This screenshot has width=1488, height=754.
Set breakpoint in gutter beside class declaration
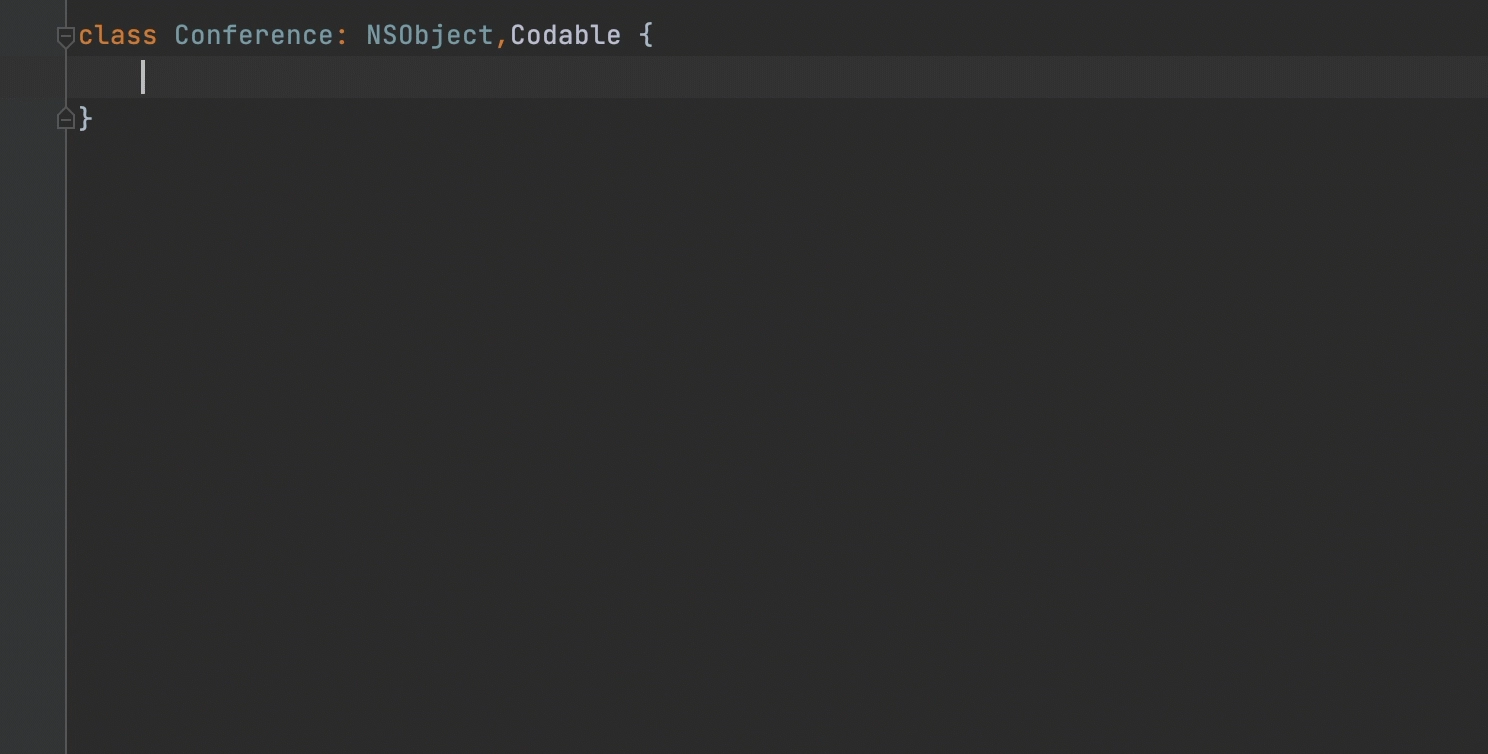[28, 36]
